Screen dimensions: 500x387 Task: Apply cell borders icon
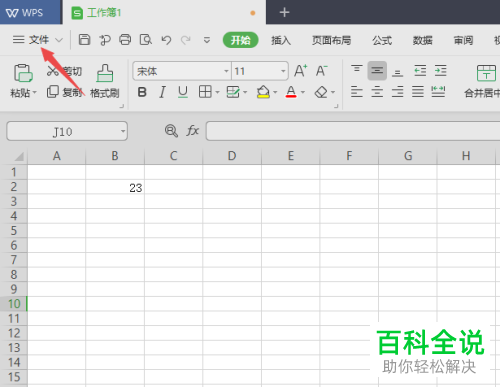point(205,92)
